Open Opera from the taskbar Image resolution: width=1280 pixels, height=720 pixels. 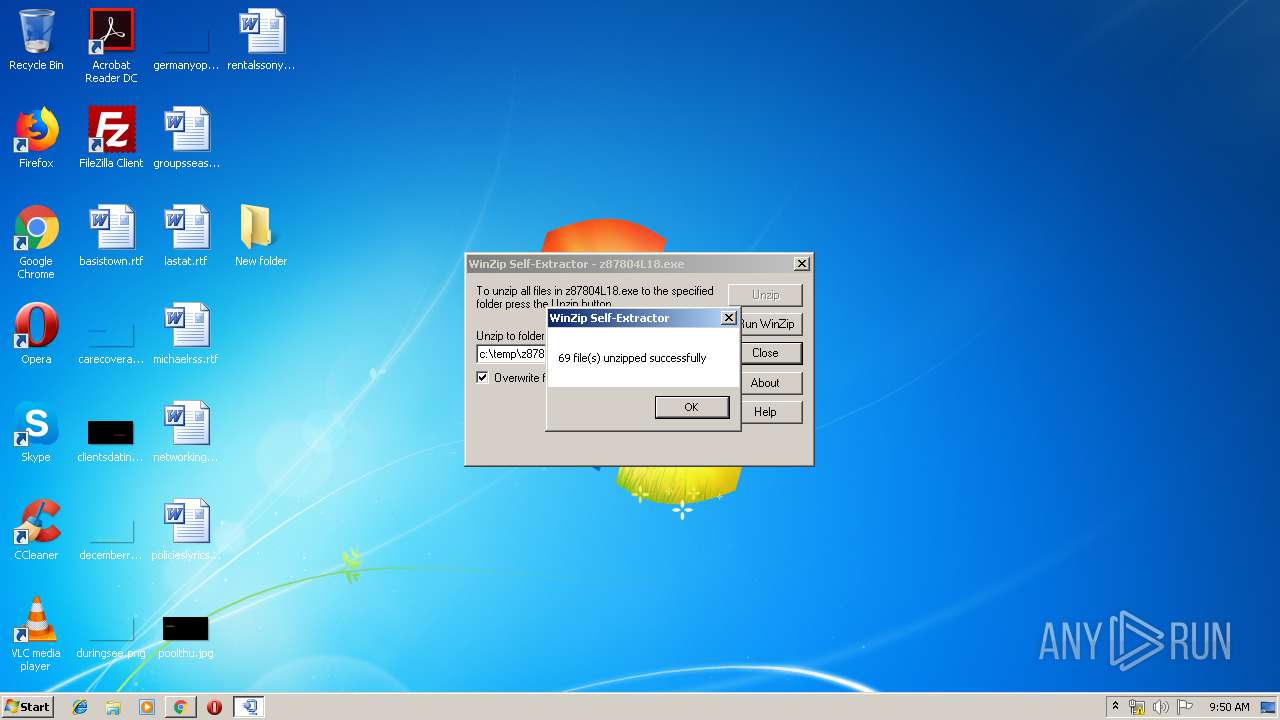pyautogui.click(x=214, y=707)
